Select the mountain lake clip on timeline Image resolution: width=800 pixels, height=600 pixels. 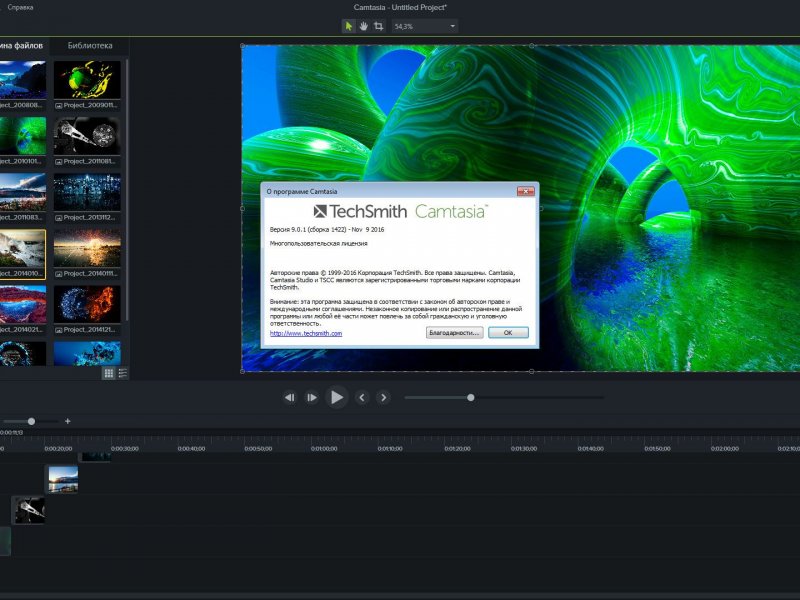63,479
